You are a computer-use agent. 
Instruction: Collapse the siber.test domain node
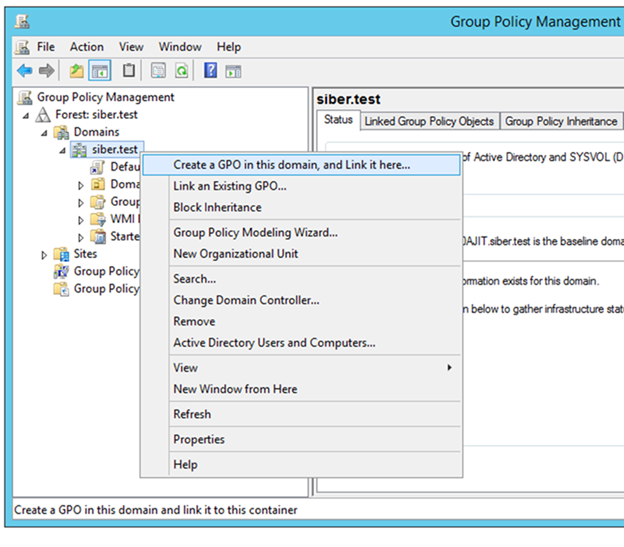tap(62, 150)
